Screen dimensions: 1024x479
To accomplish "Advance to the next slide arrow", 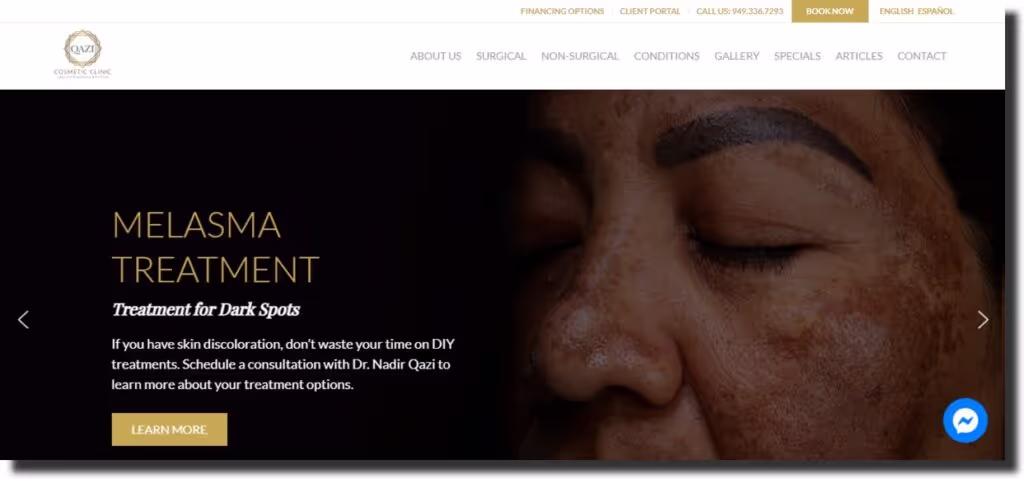I will click(x=983, y=320).
